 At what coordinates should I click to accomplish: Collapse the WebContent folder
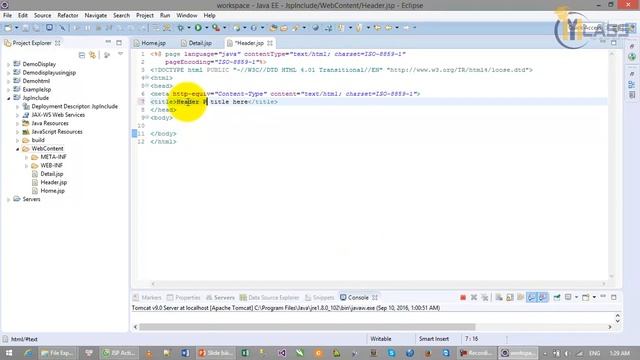point(18,149)
